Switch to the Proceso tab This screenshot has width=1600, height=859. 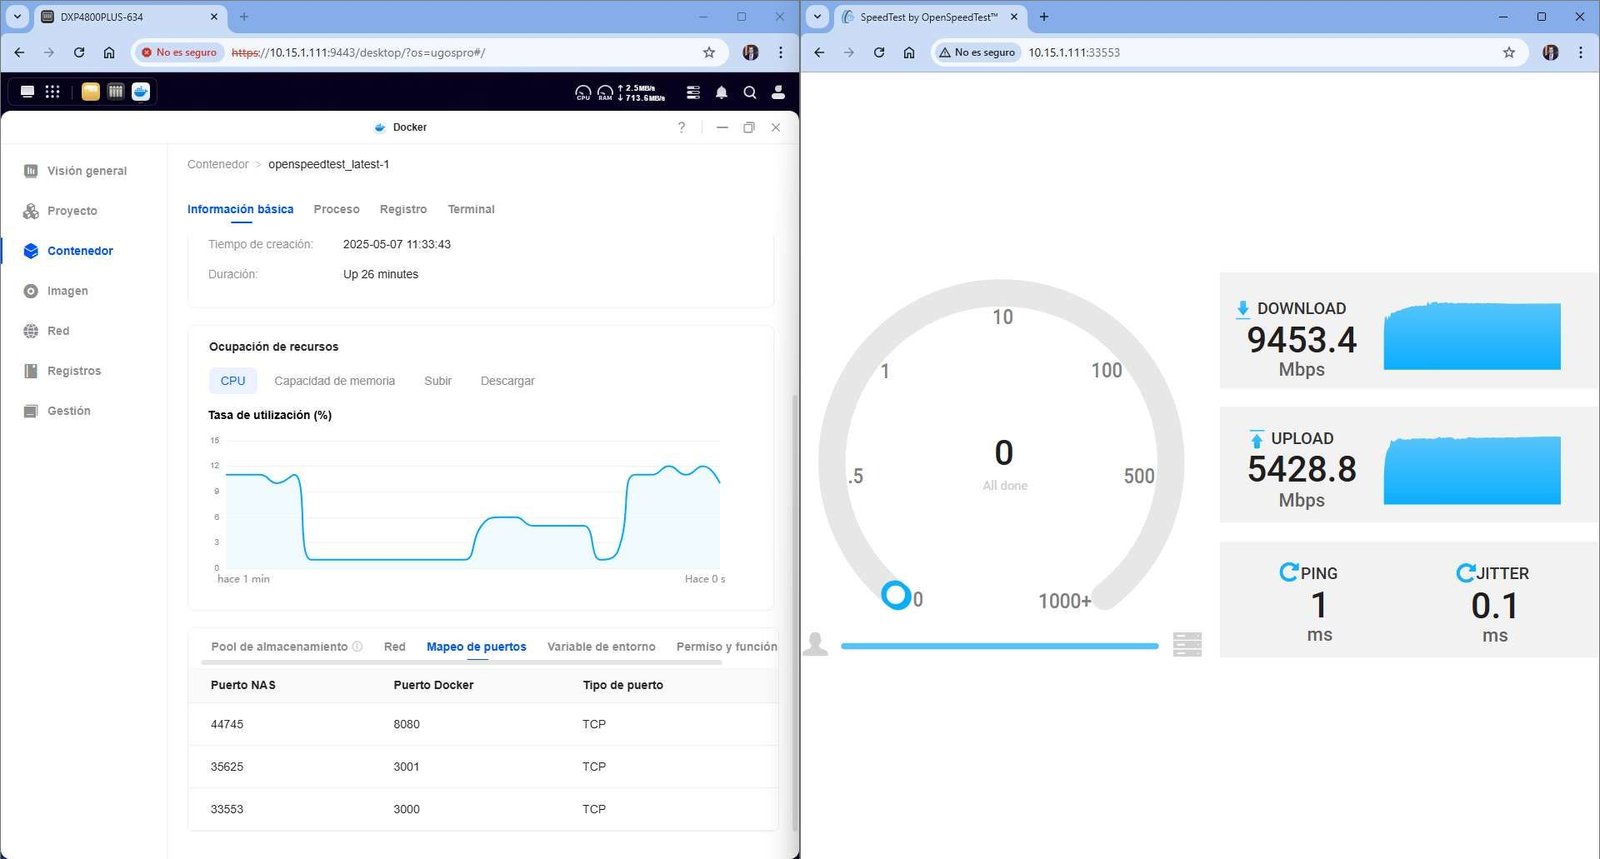(336, 209)
